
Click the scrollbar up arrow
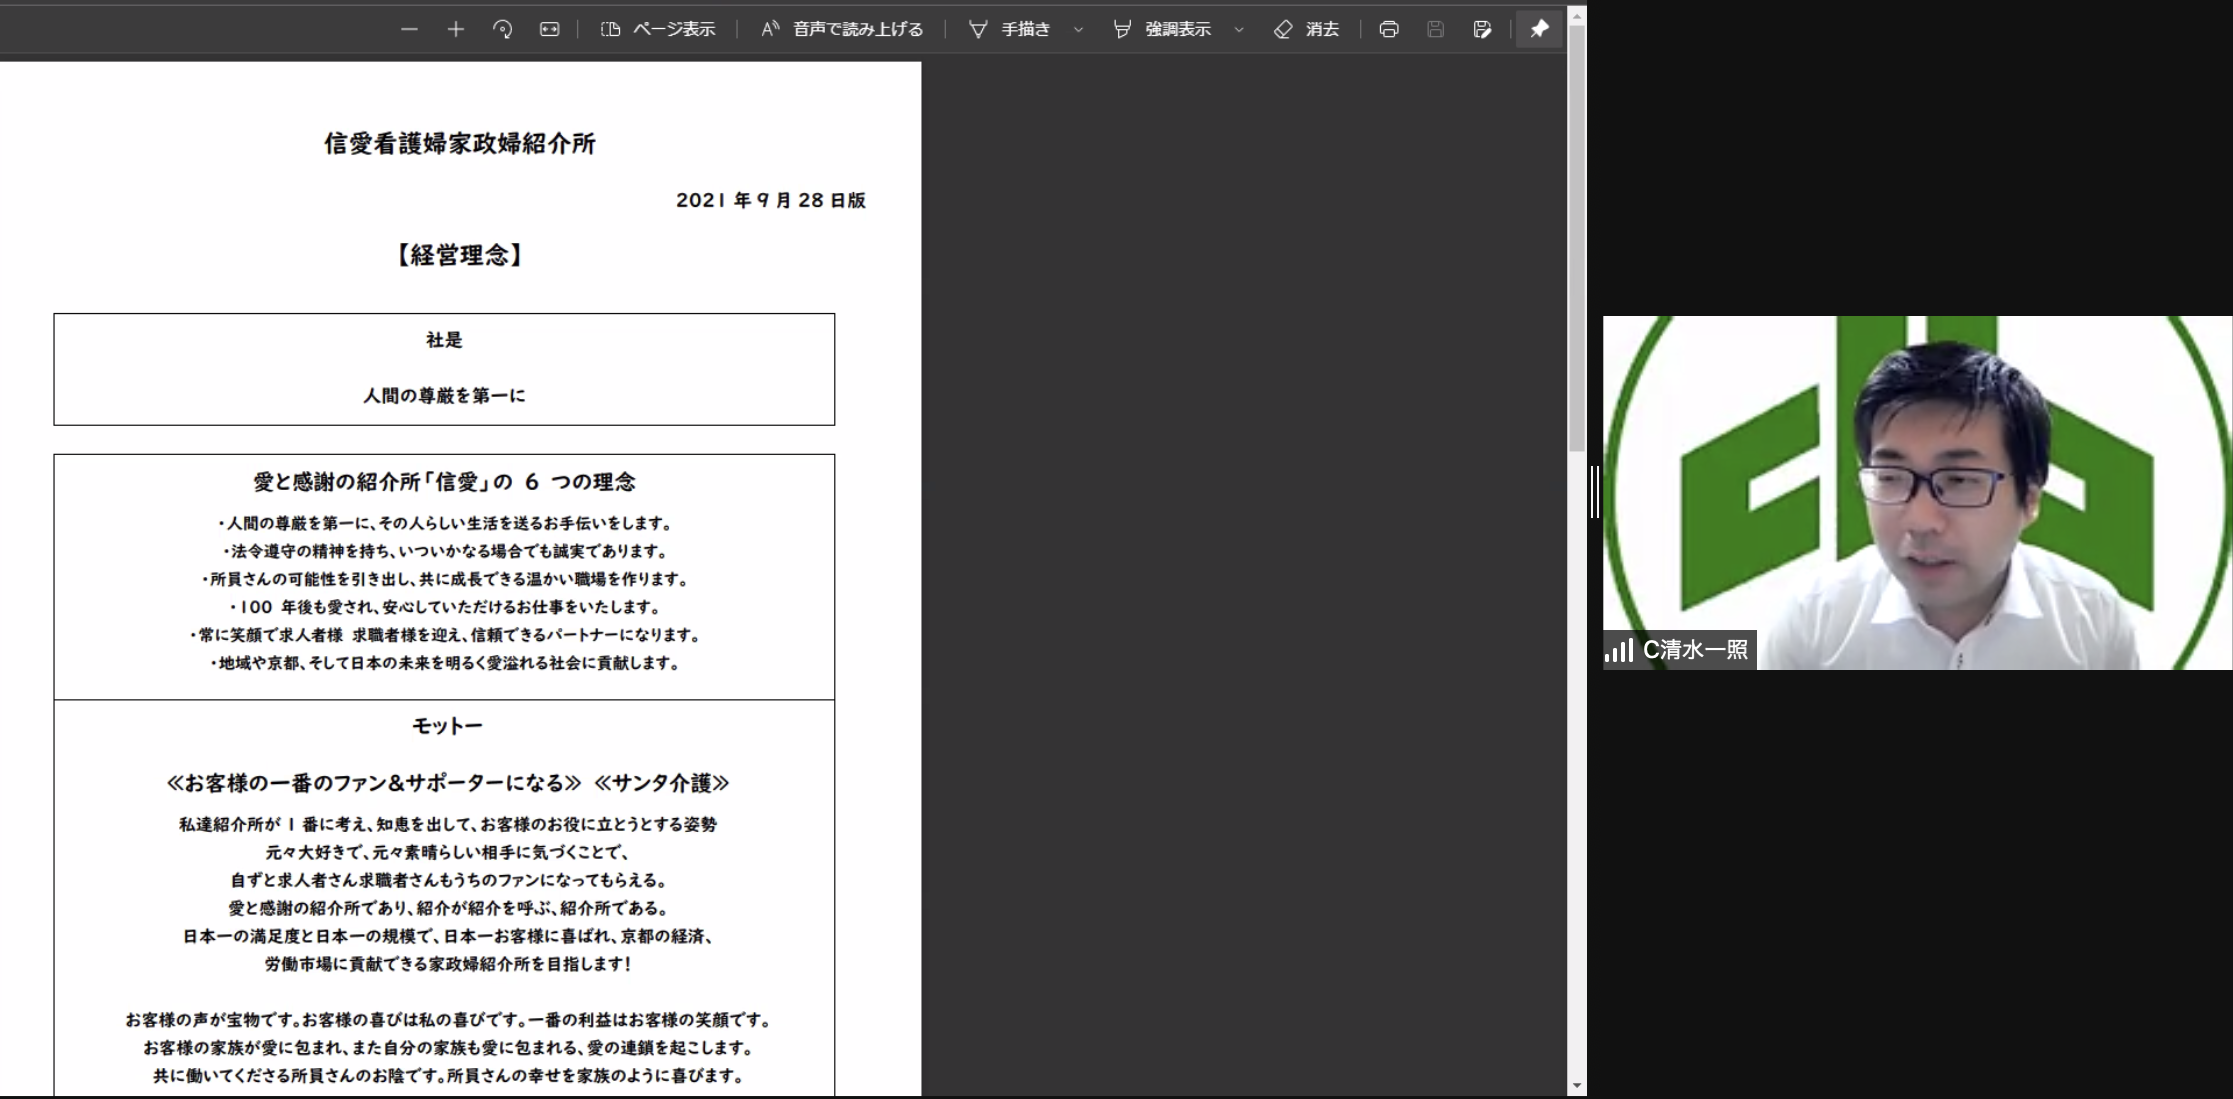[x=1577, y=15]
